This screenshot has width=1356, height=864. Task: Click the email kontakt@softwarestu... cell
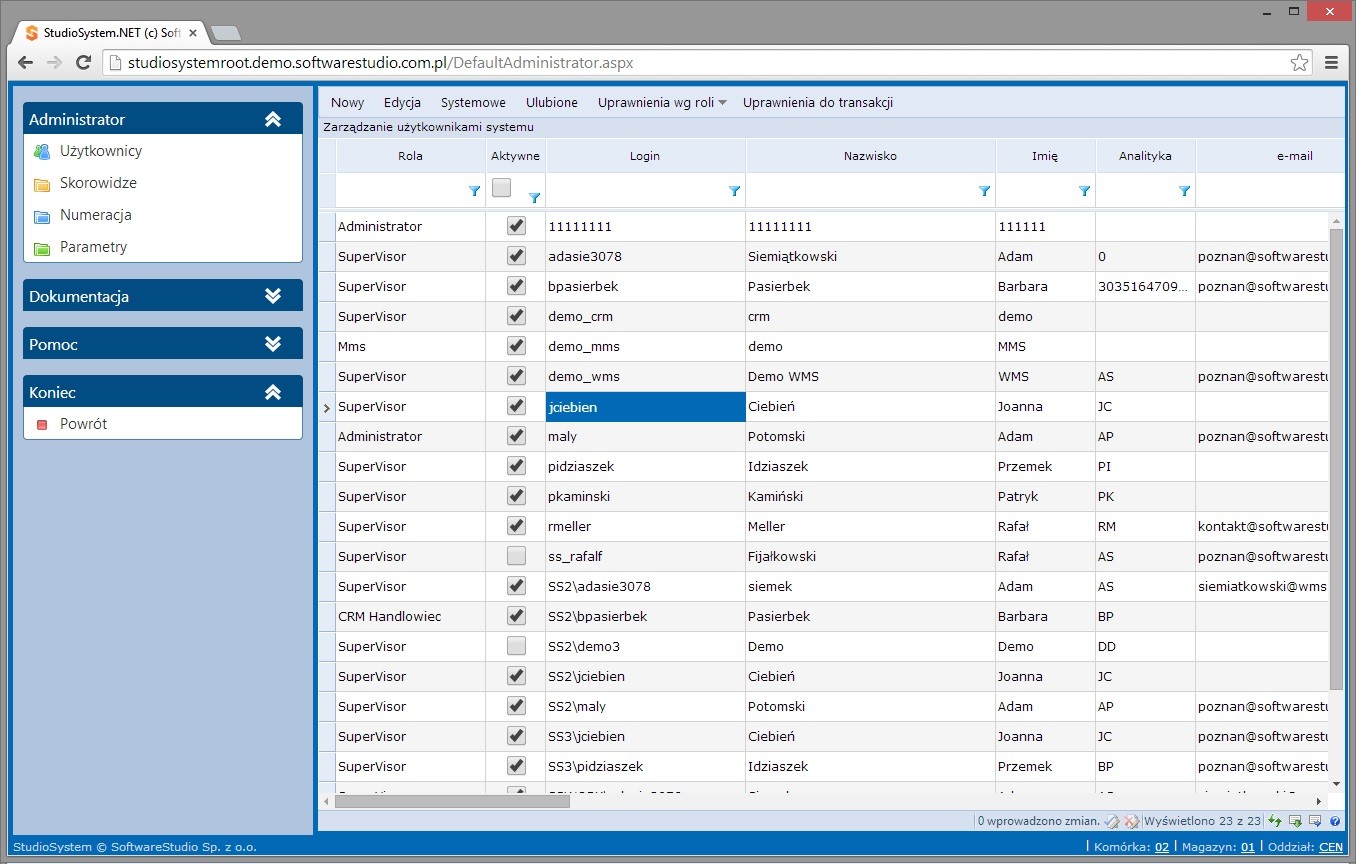pos(1263,526)
